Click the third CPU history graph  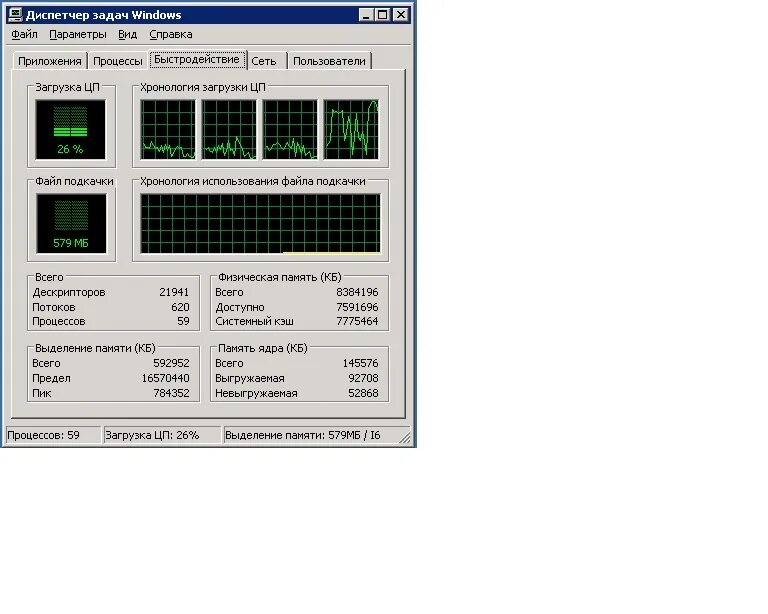pyautogui.click(x=290, y=130)
